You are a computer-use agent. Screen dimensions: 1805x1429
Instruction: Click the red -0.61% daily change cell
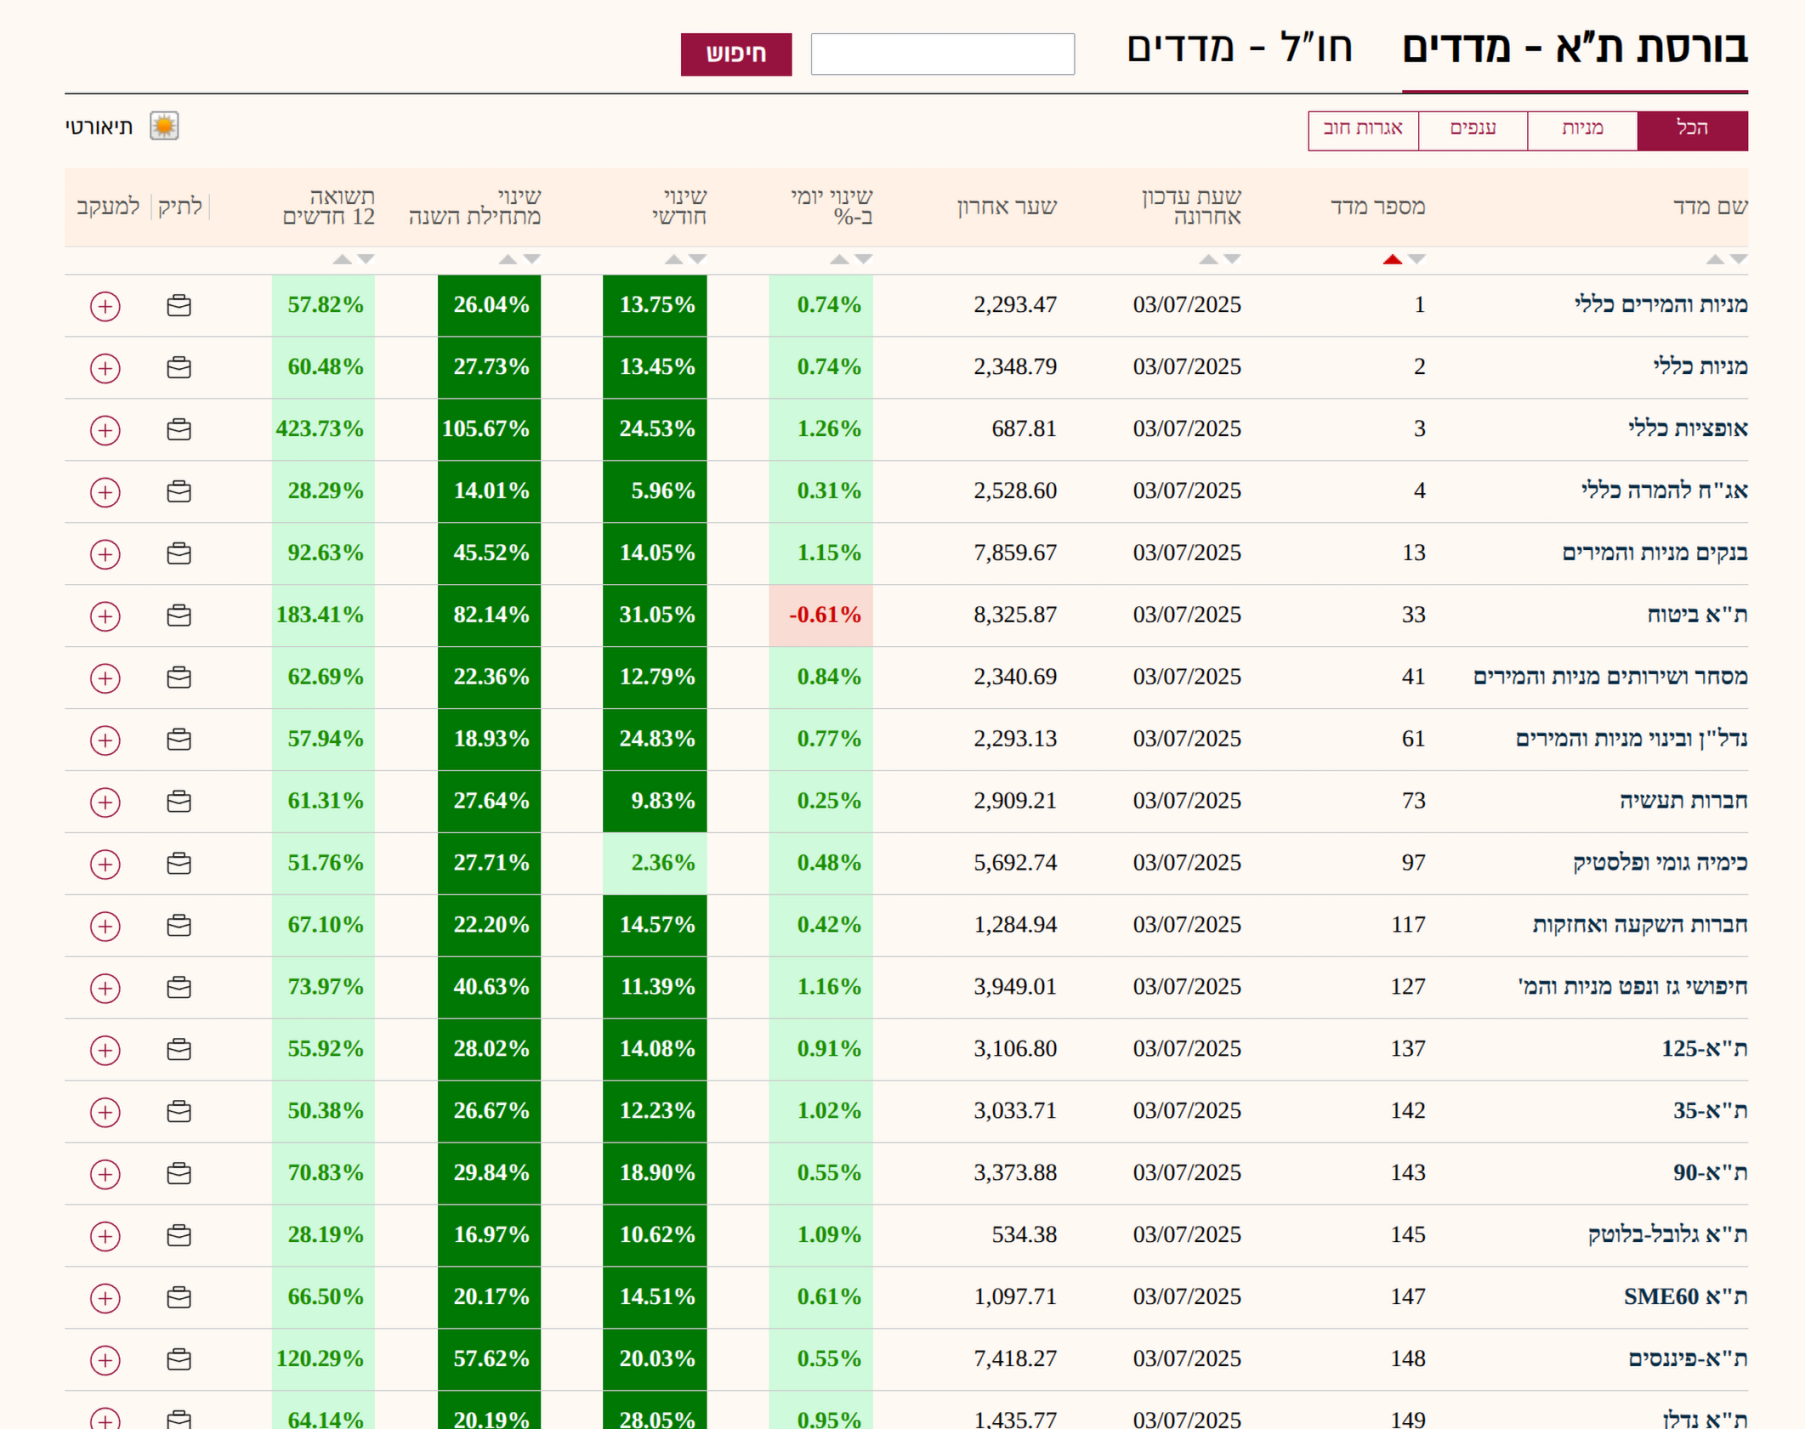pos(821,615)
